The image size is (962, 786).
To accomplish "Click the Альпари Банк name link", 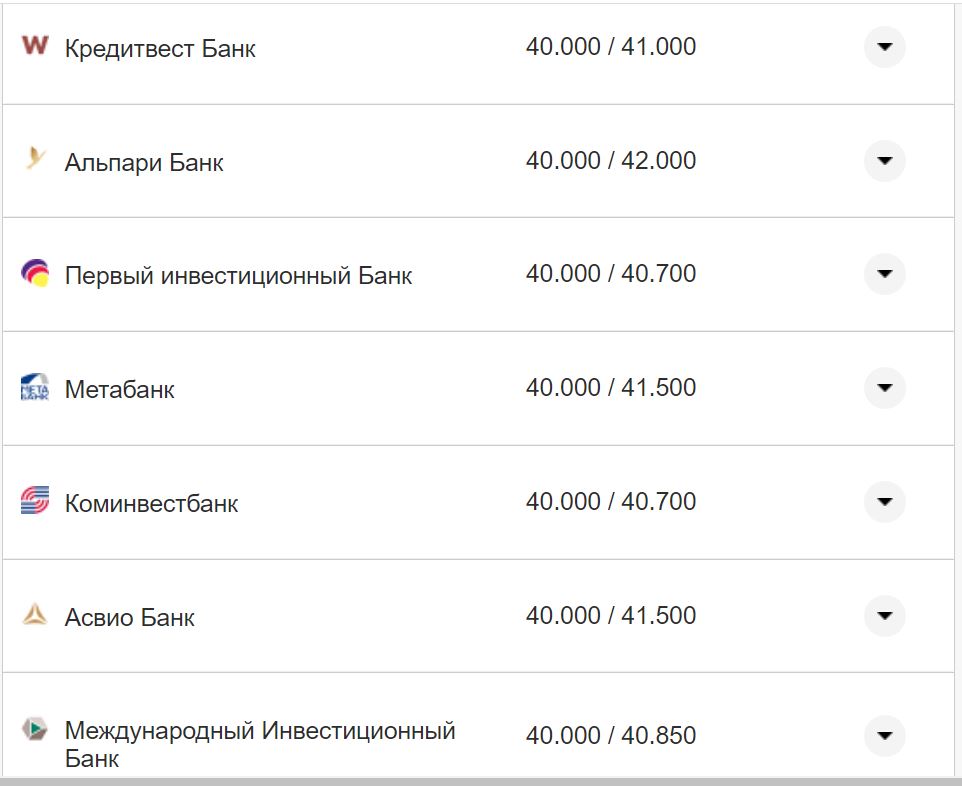I will point(144,160).
